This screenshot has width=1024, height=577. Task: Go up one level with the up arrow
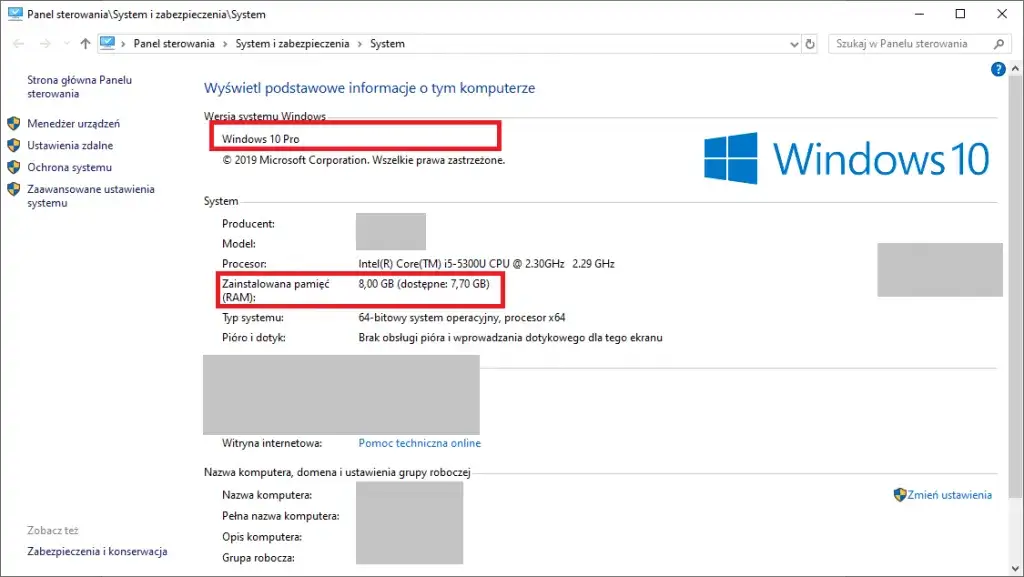point(83,43)
